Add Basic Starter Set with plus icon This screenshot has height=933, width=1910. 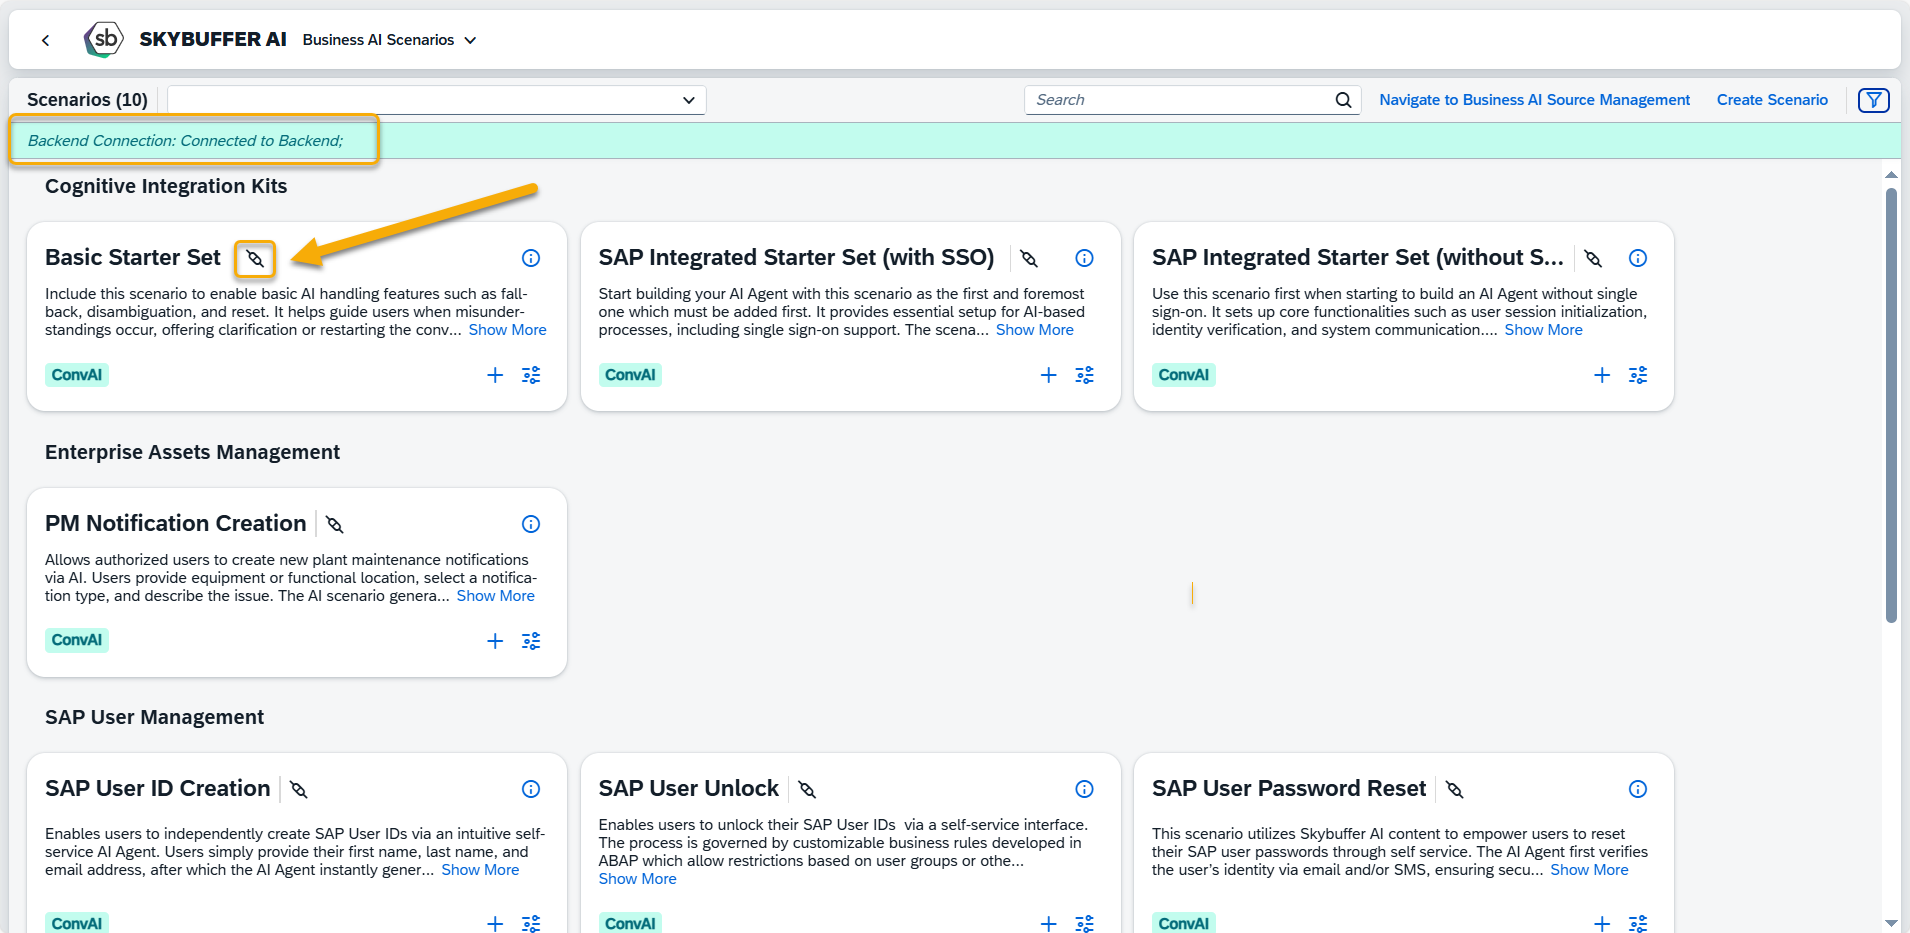coord(495,375)
